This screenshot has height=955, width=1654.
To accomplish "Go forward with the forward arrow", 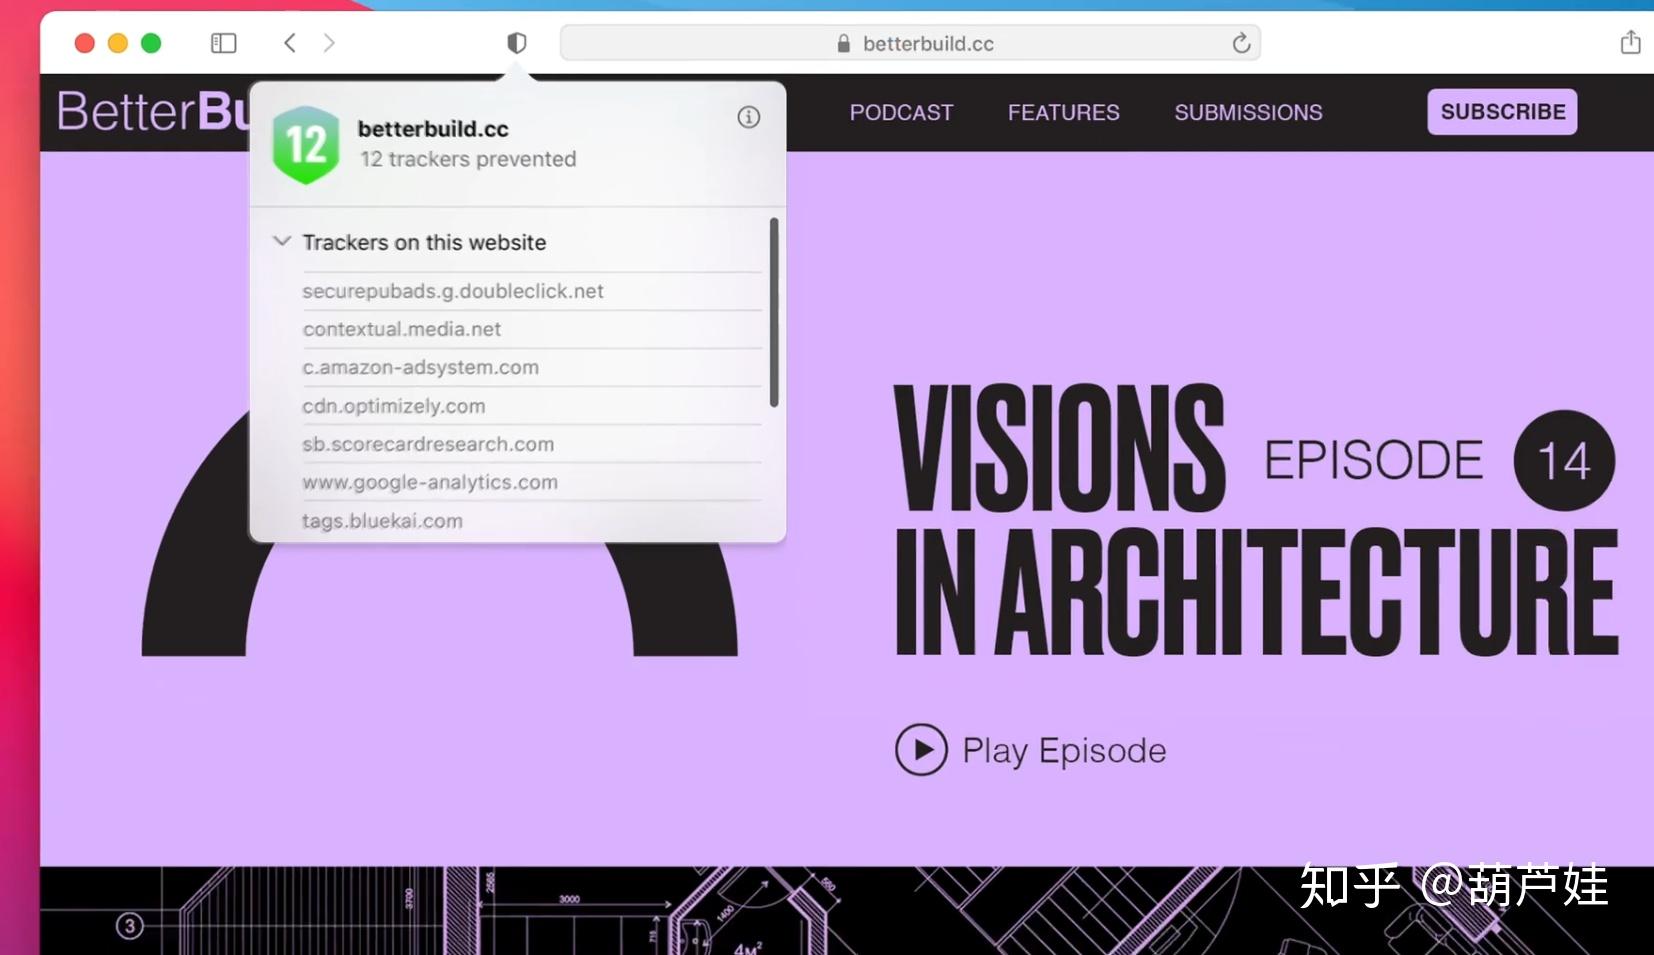I will click(328, 43).
